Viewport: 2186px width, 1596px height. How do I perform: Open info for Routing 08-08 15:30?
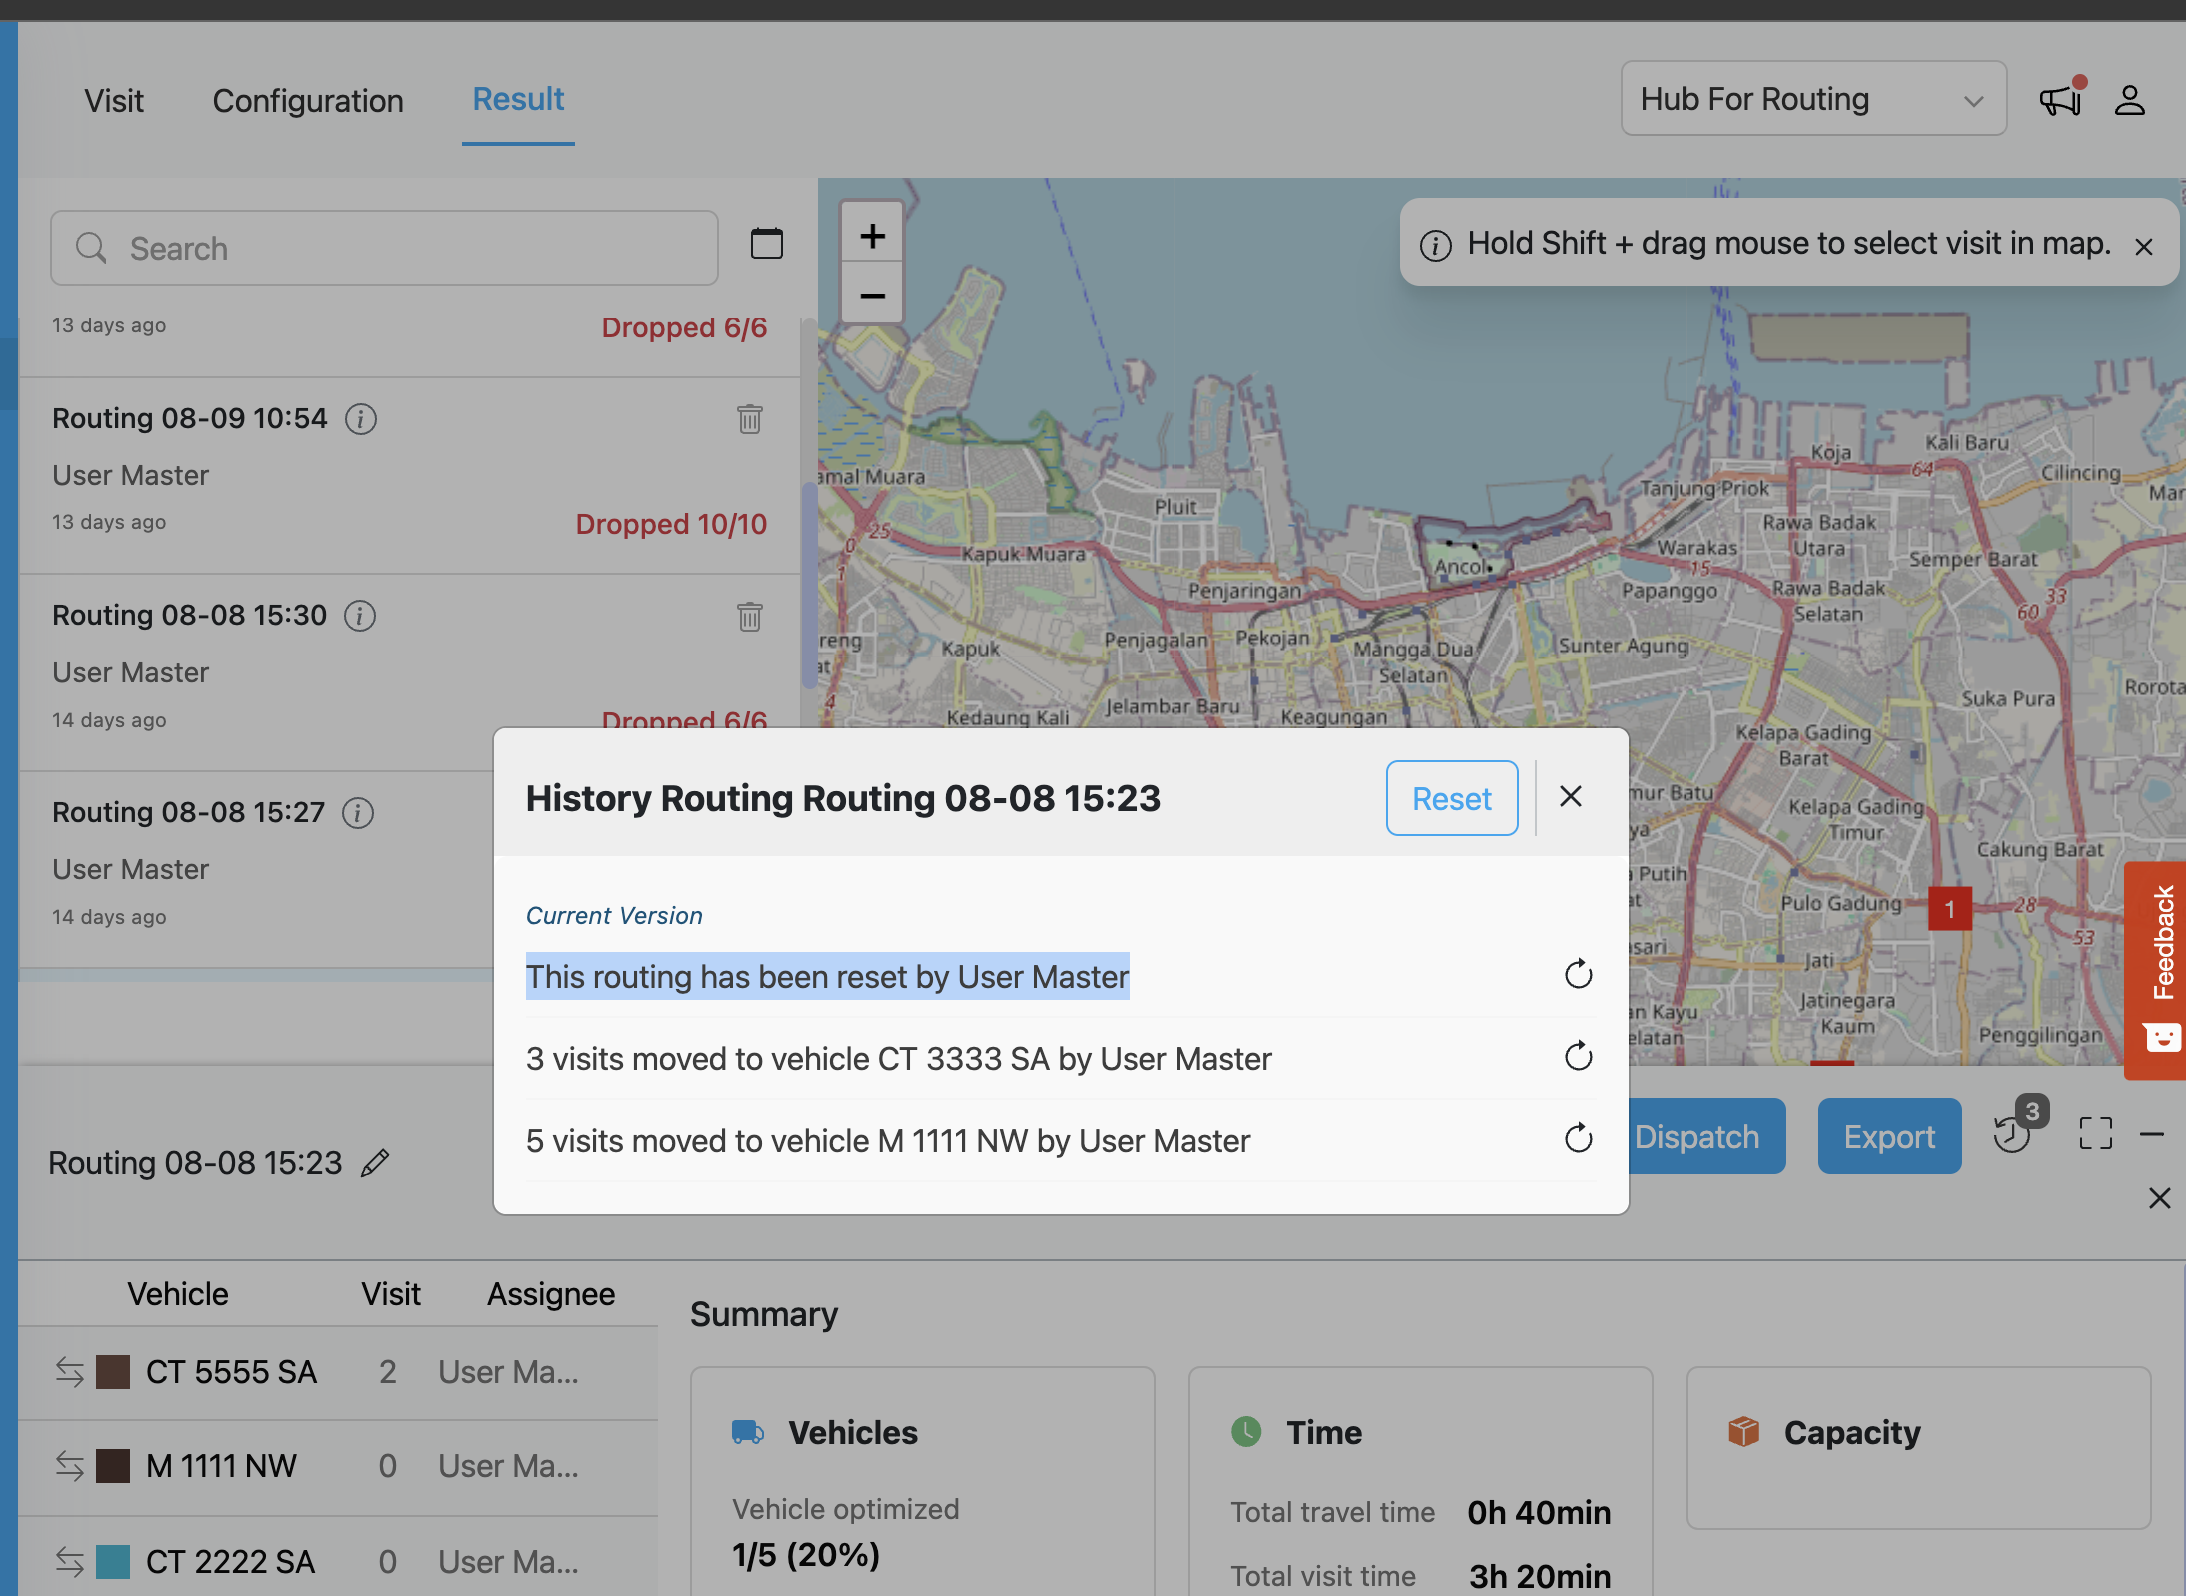click(360, 616)
